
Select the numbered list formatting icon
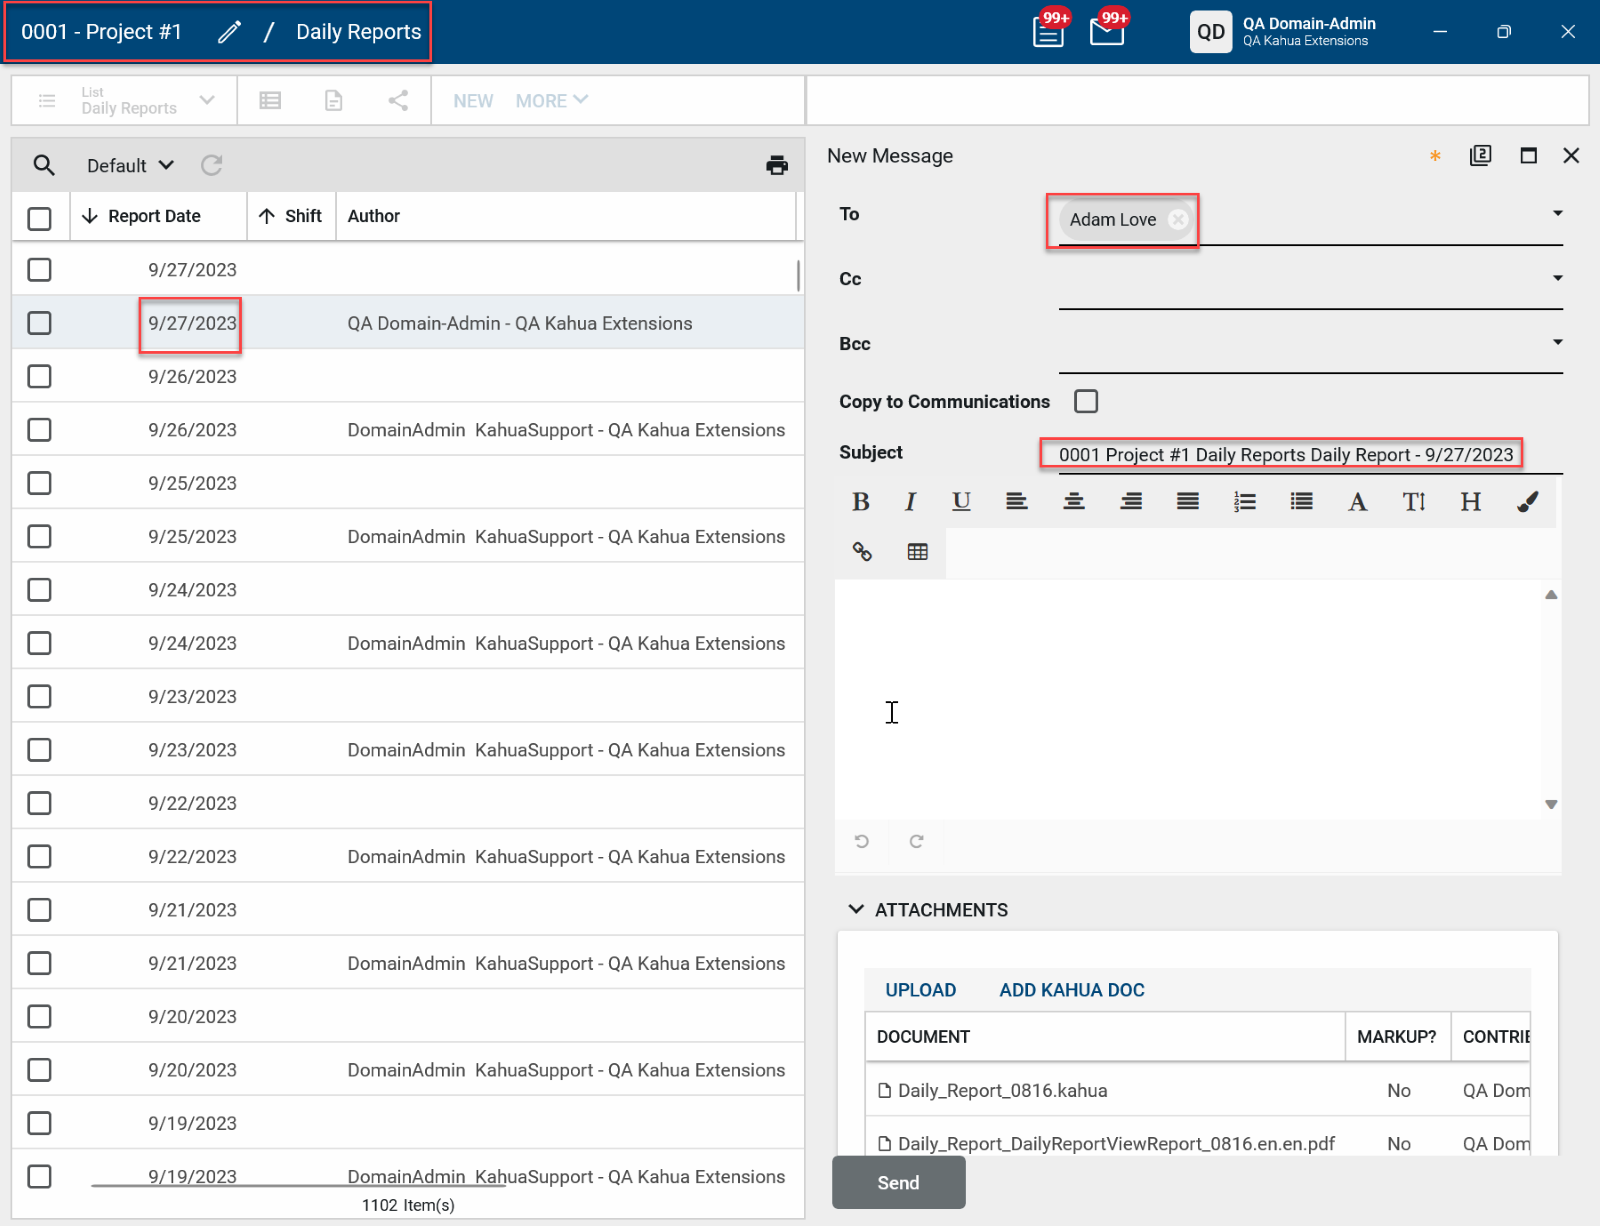point(1244,502)
